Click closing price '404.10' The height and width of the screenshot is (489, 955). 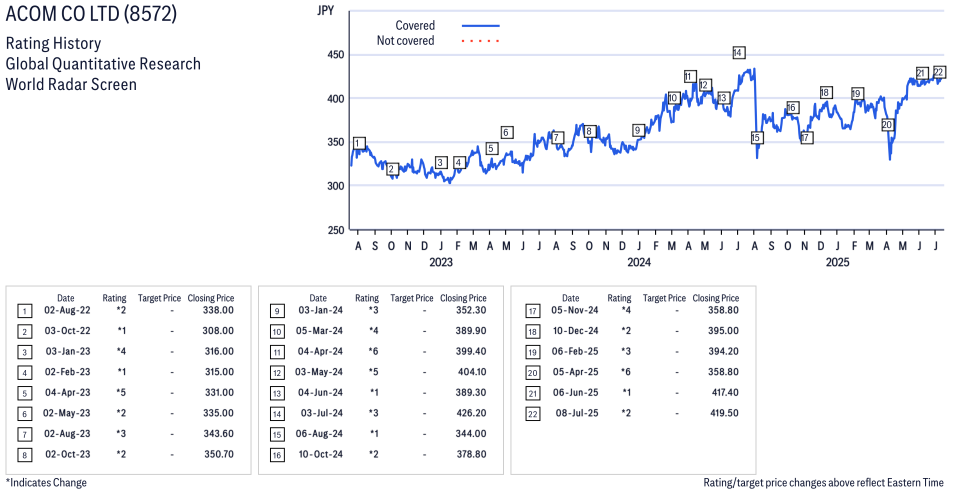tap(472, 372)
